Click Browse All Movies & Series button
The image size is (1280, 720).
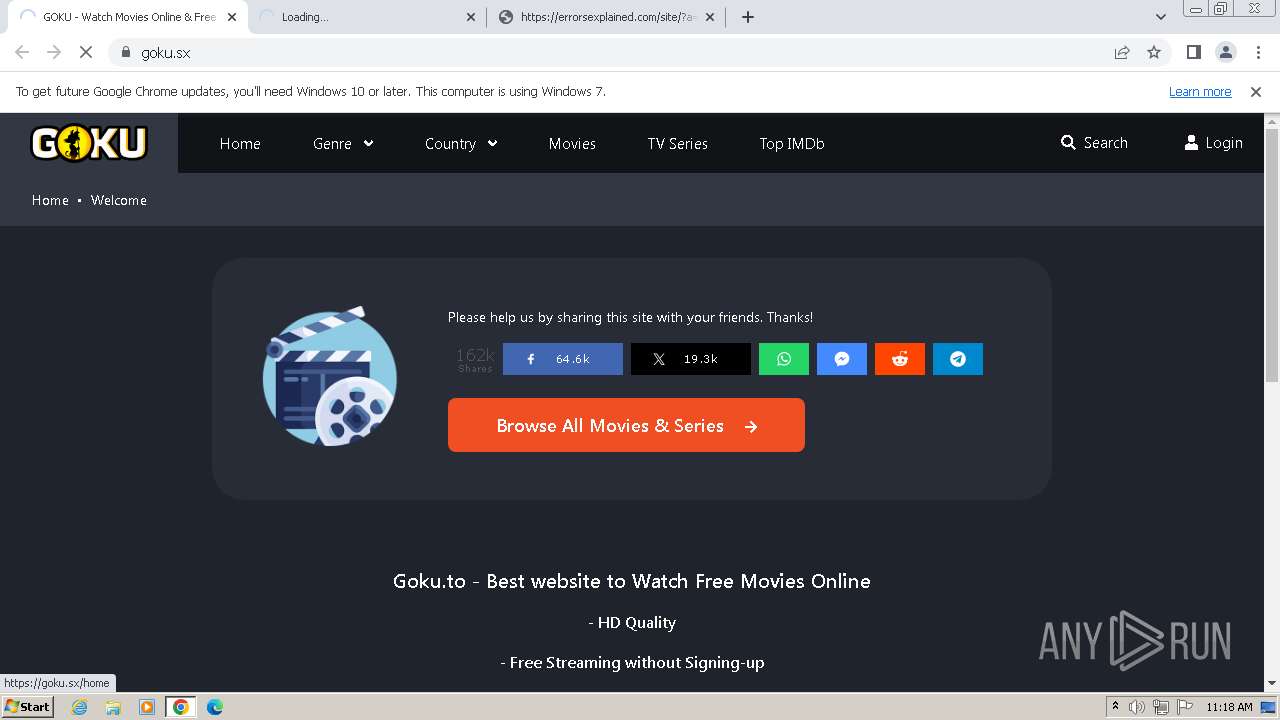626,425
